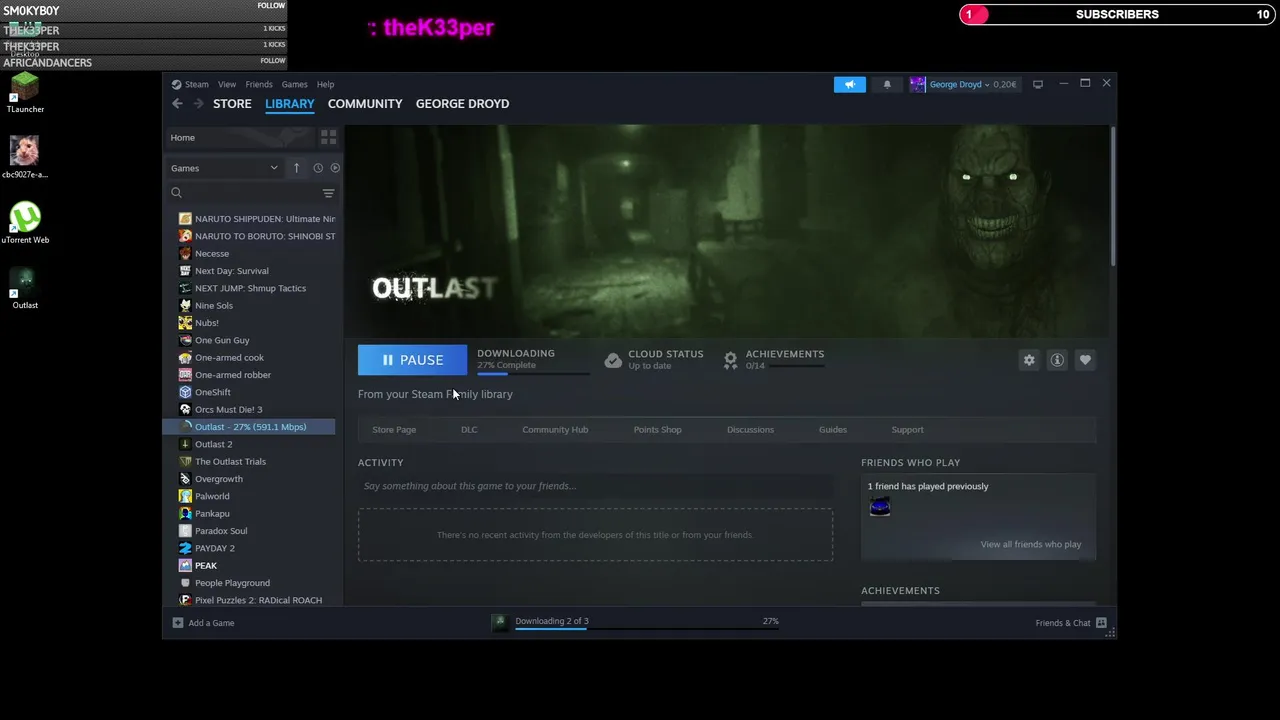This screenshot has height=720, width=1280.
Task: Click the downloading game thumbnail in bottom bar
Action: pos(500,622)
